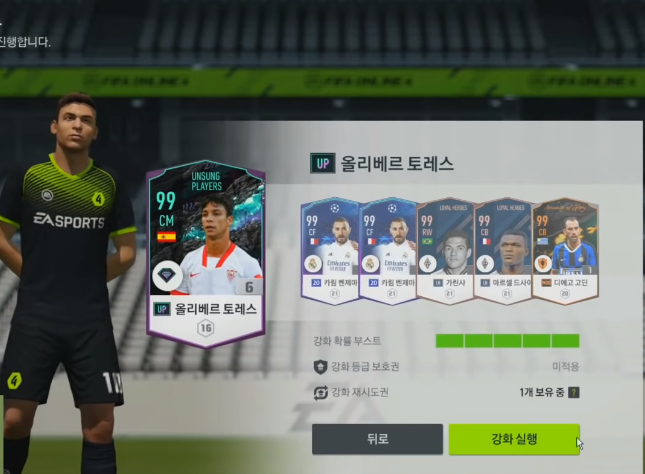Toggle the 미적용 protection ticket status
This screenshot has width=645, height=474.
[566, 367]
